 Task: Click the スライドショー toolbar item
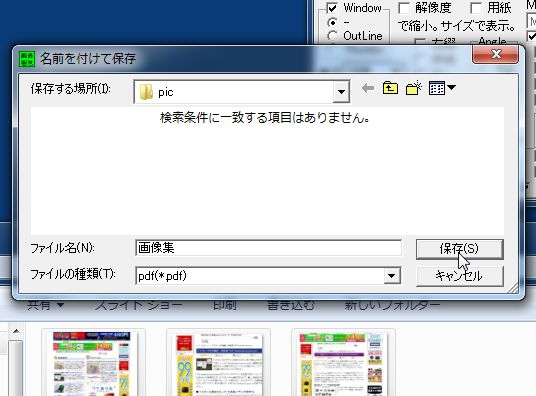[x=138, y=304]
